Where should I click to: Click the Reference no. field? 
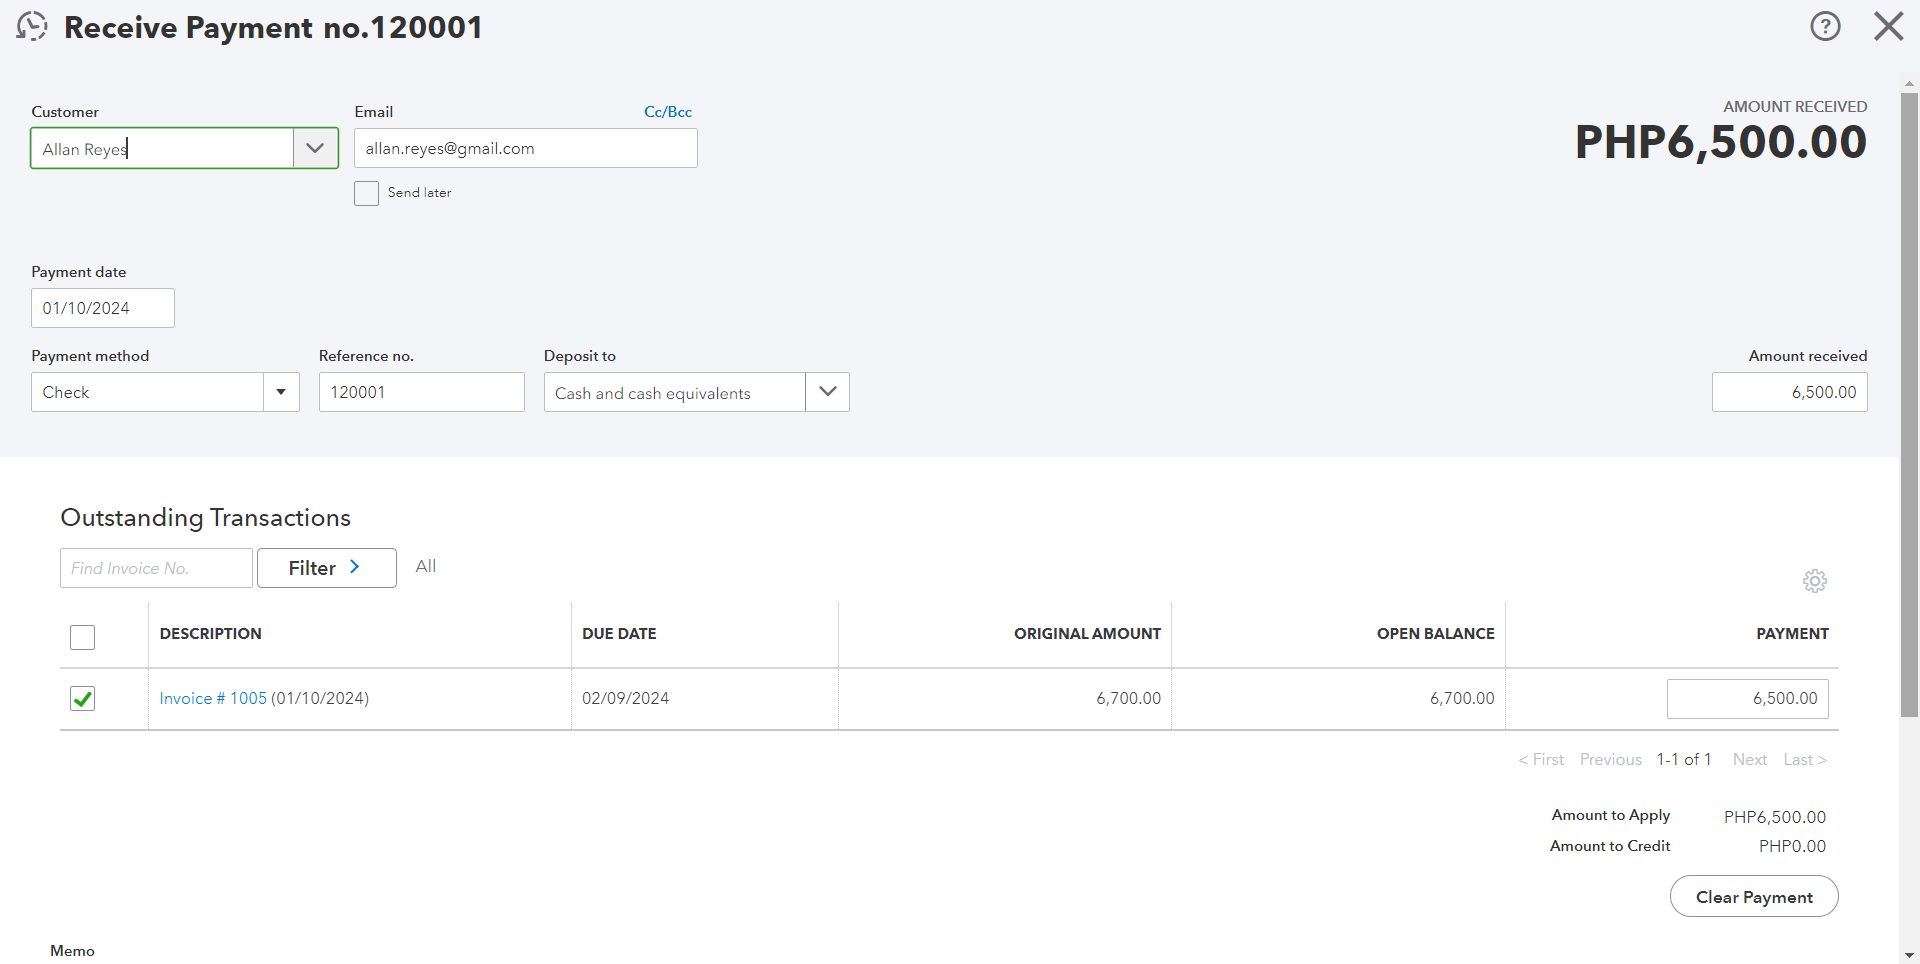(422, 392)
